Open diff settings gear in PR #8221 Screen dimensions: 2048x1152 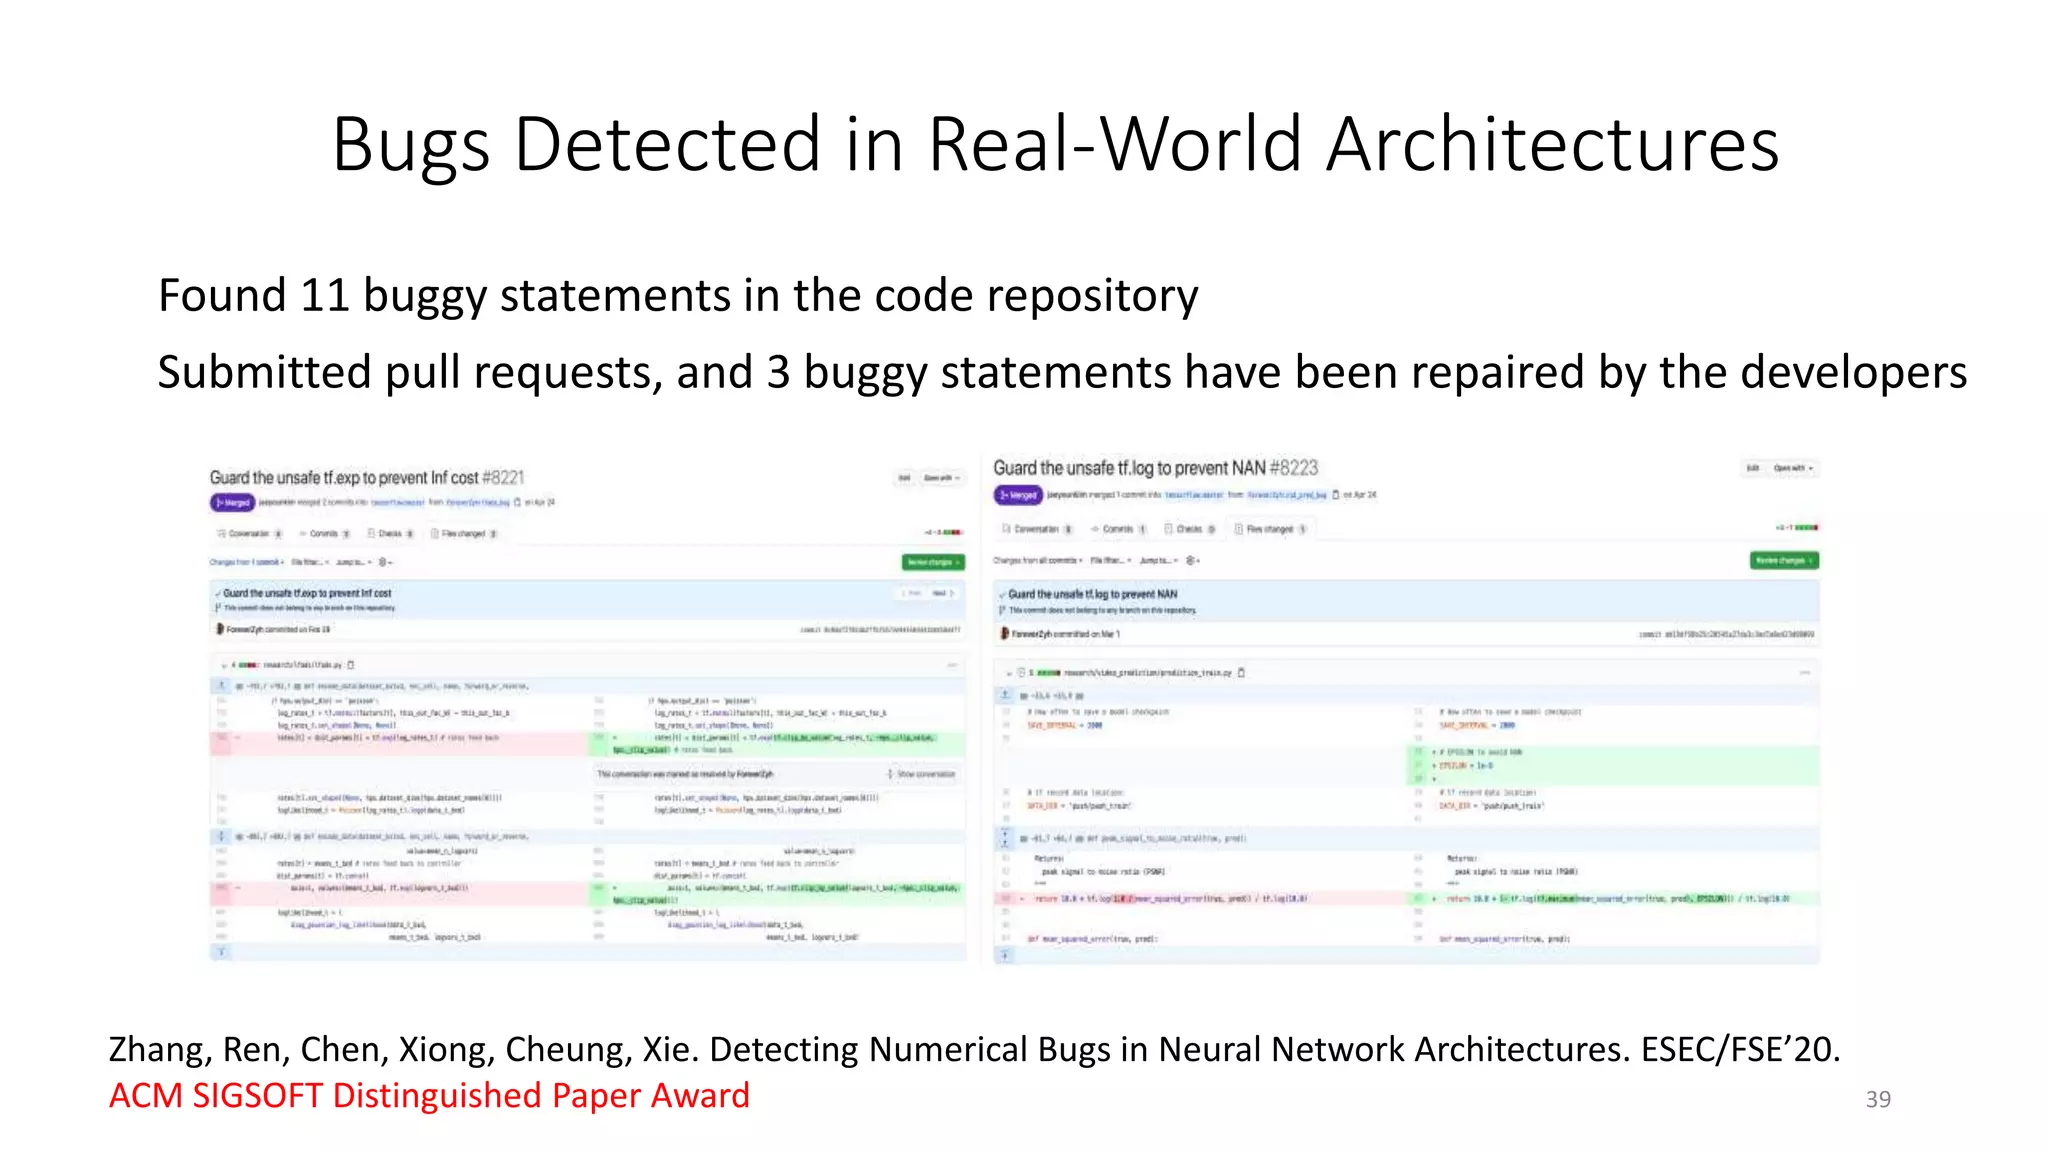[385, 562]
